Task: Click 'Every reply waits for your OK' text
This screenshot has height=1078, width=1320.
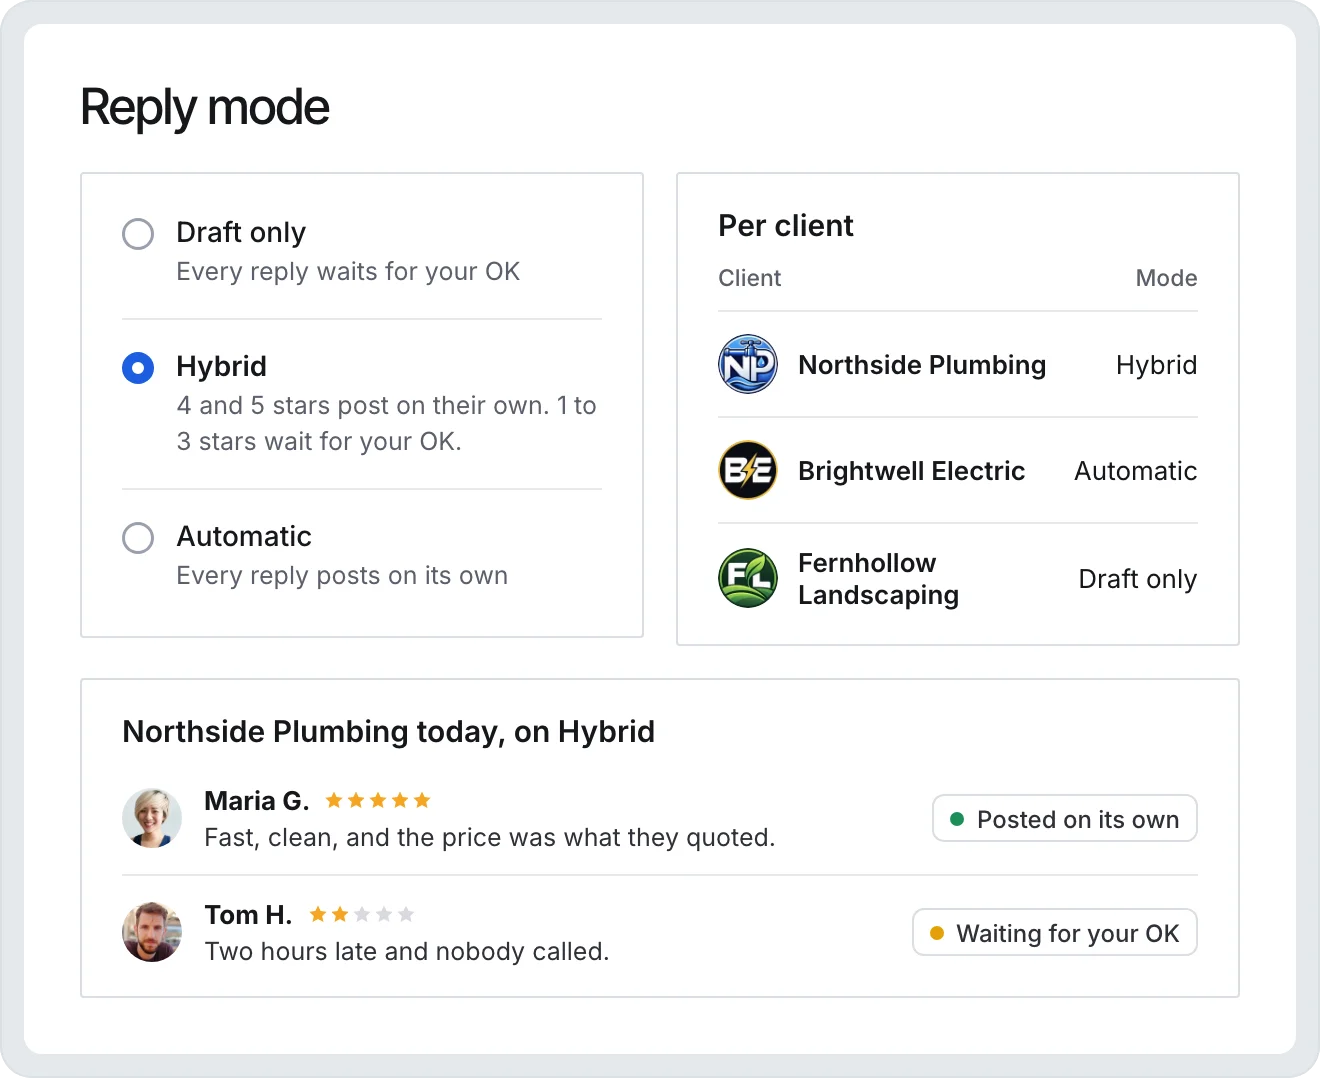Action: click(x=348, y=272)
